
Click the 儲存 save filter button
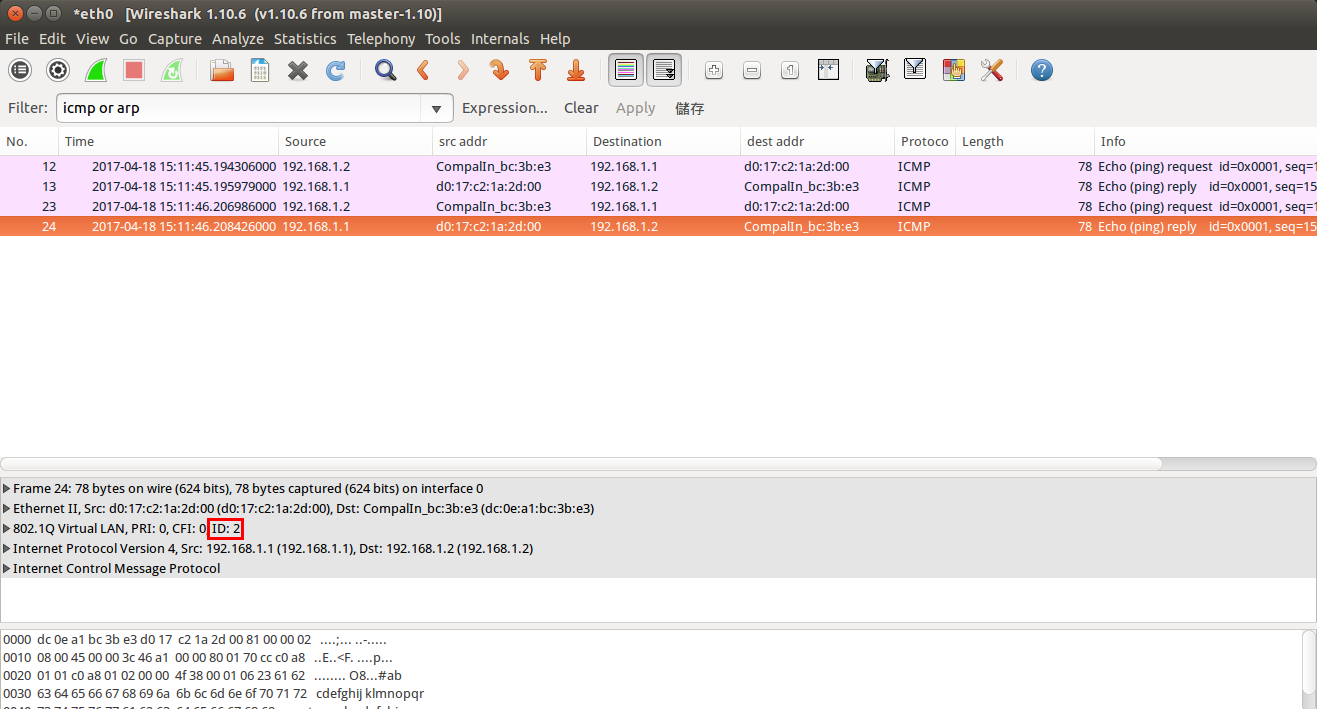[x=690, y=108]
